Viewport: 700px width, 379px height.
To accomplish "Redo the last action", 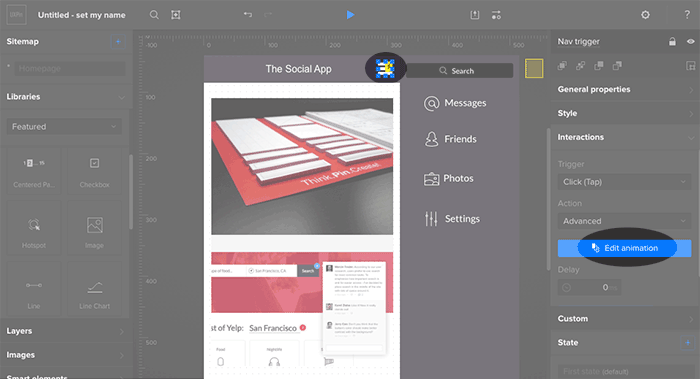I will click(268, 15).
